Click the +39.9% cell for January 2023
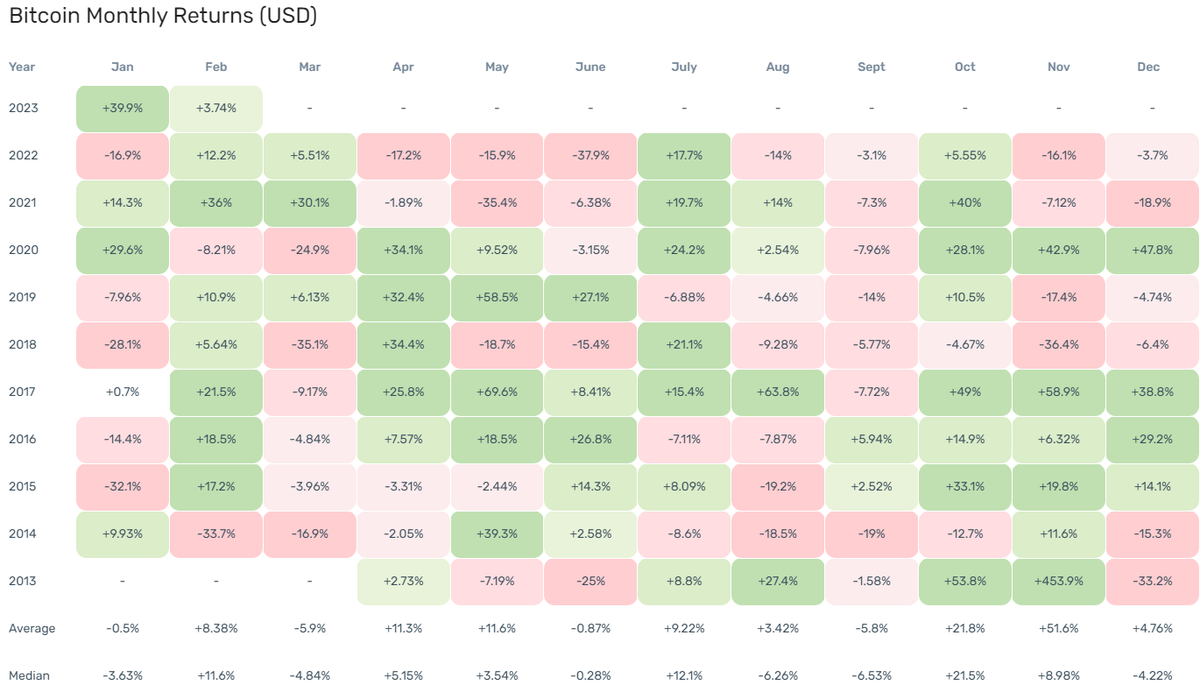This screenshot has width=1200, height=692. tap(122, 108)
